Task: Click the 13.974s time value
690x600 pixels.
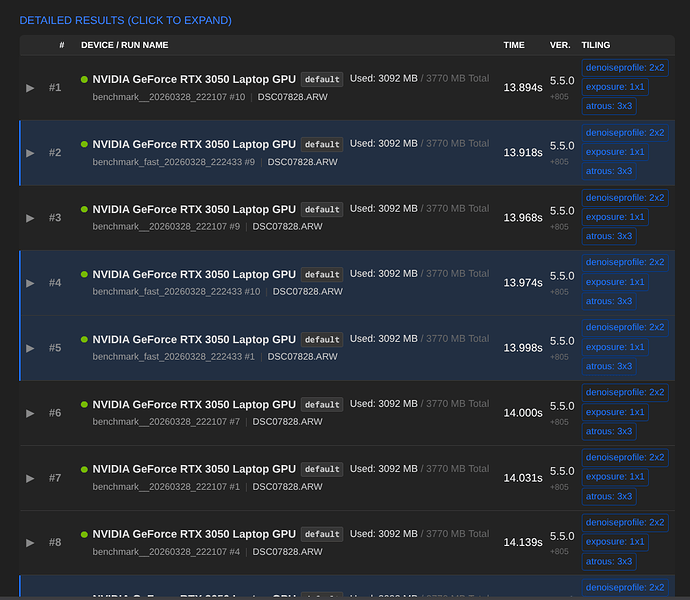Action: [x=523, y=283]
